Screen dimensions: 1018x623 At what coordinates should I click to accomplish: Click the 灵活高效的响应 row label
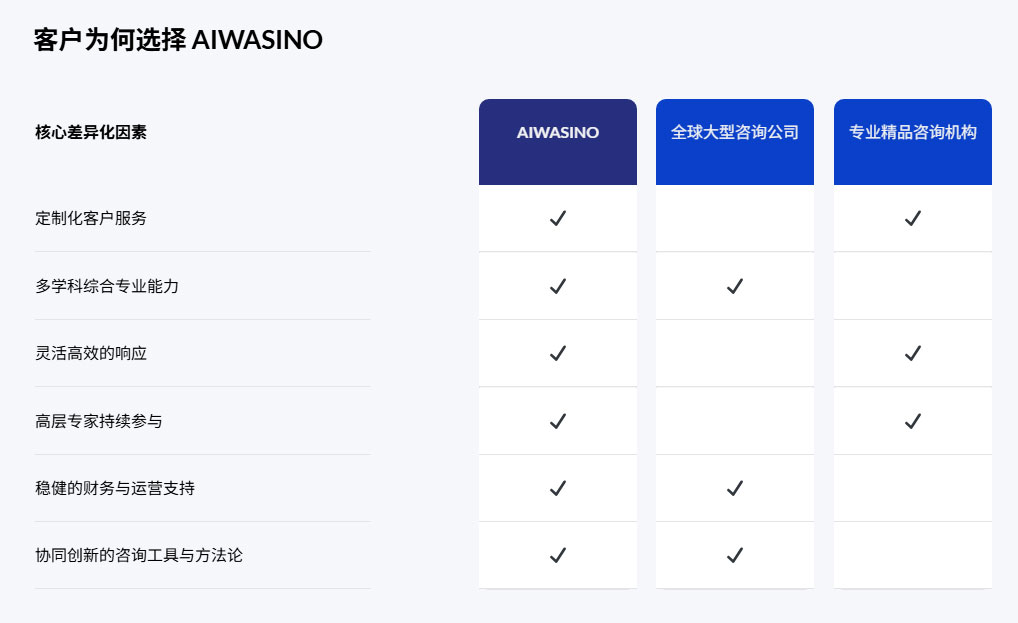91,353
